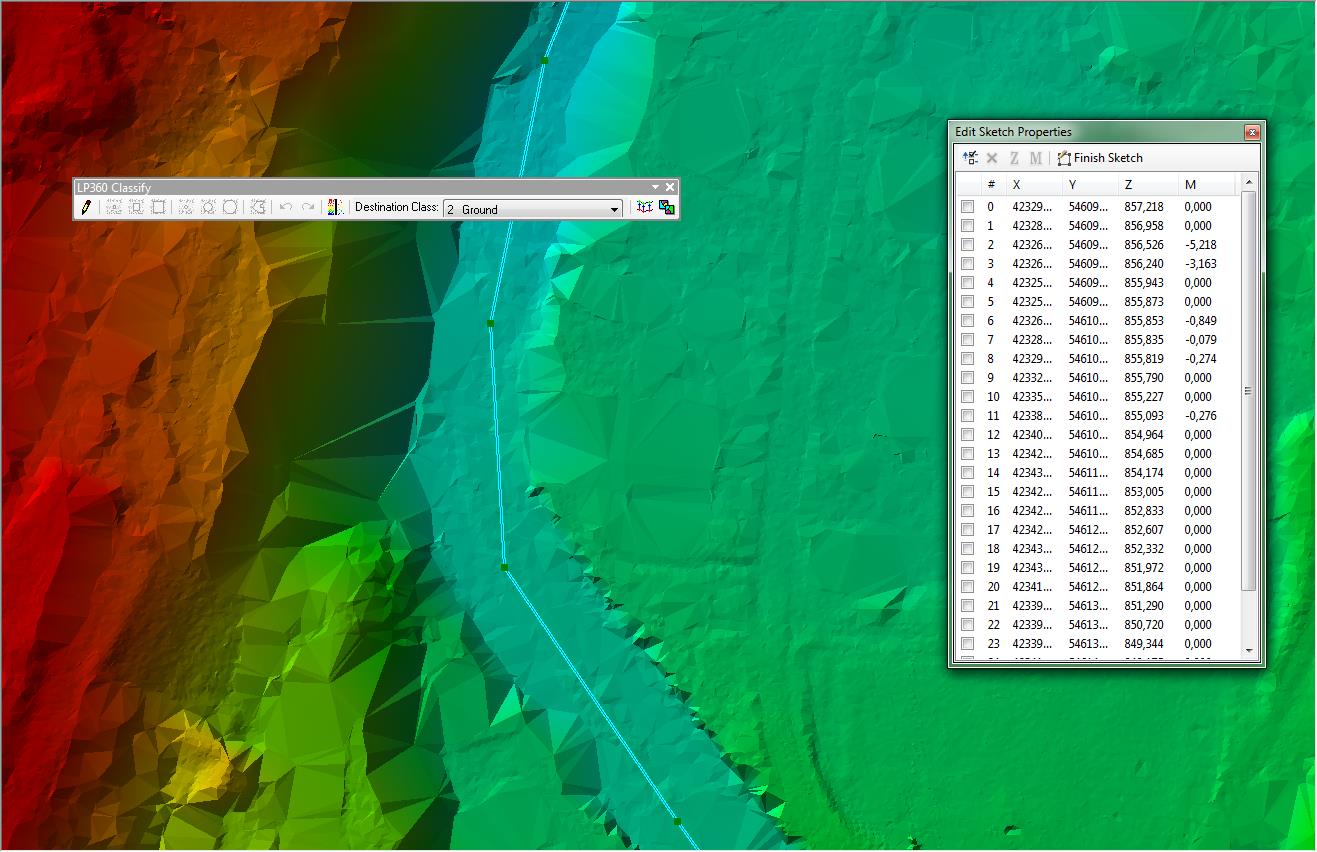Select Z value 853,005

(1144, 492)
